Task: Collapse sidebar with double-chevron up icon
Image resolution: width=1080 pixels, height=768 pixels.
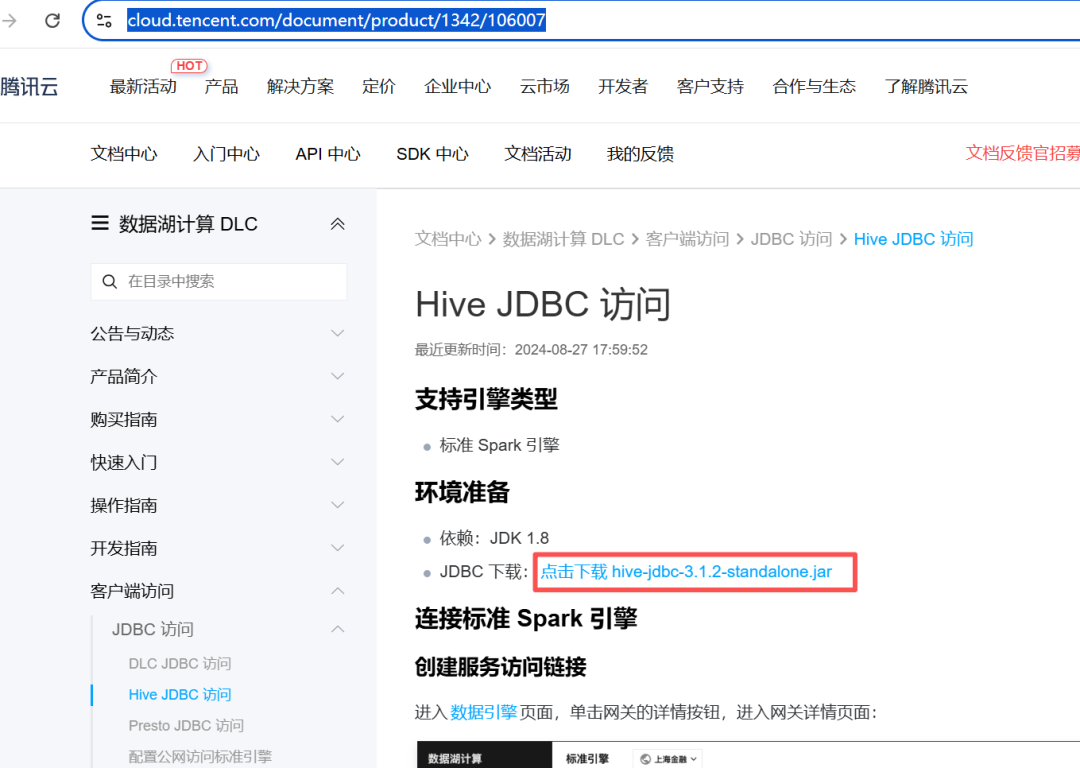Action: pos(338,224)
